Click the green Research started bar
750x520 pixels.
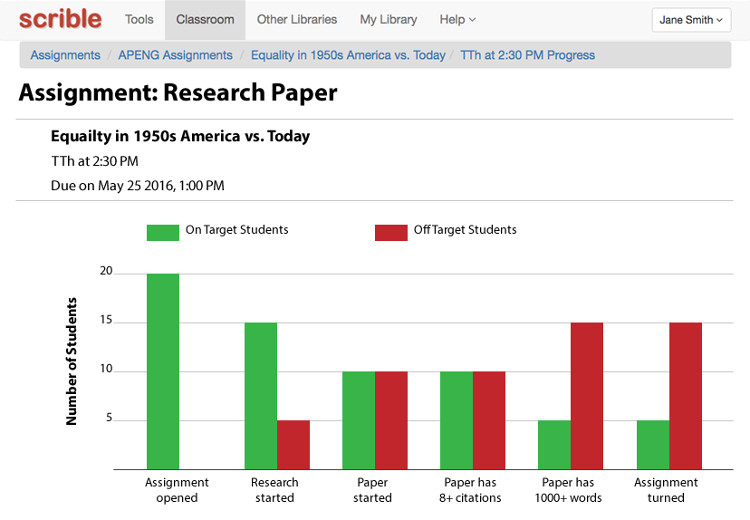click(x=261, y=396)
